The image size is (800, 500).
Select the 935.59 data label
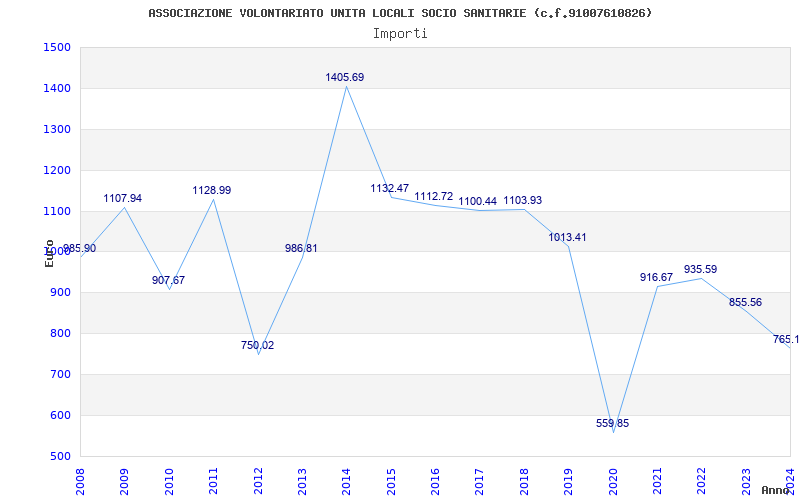pyautogui.click(x=701, y=269)
